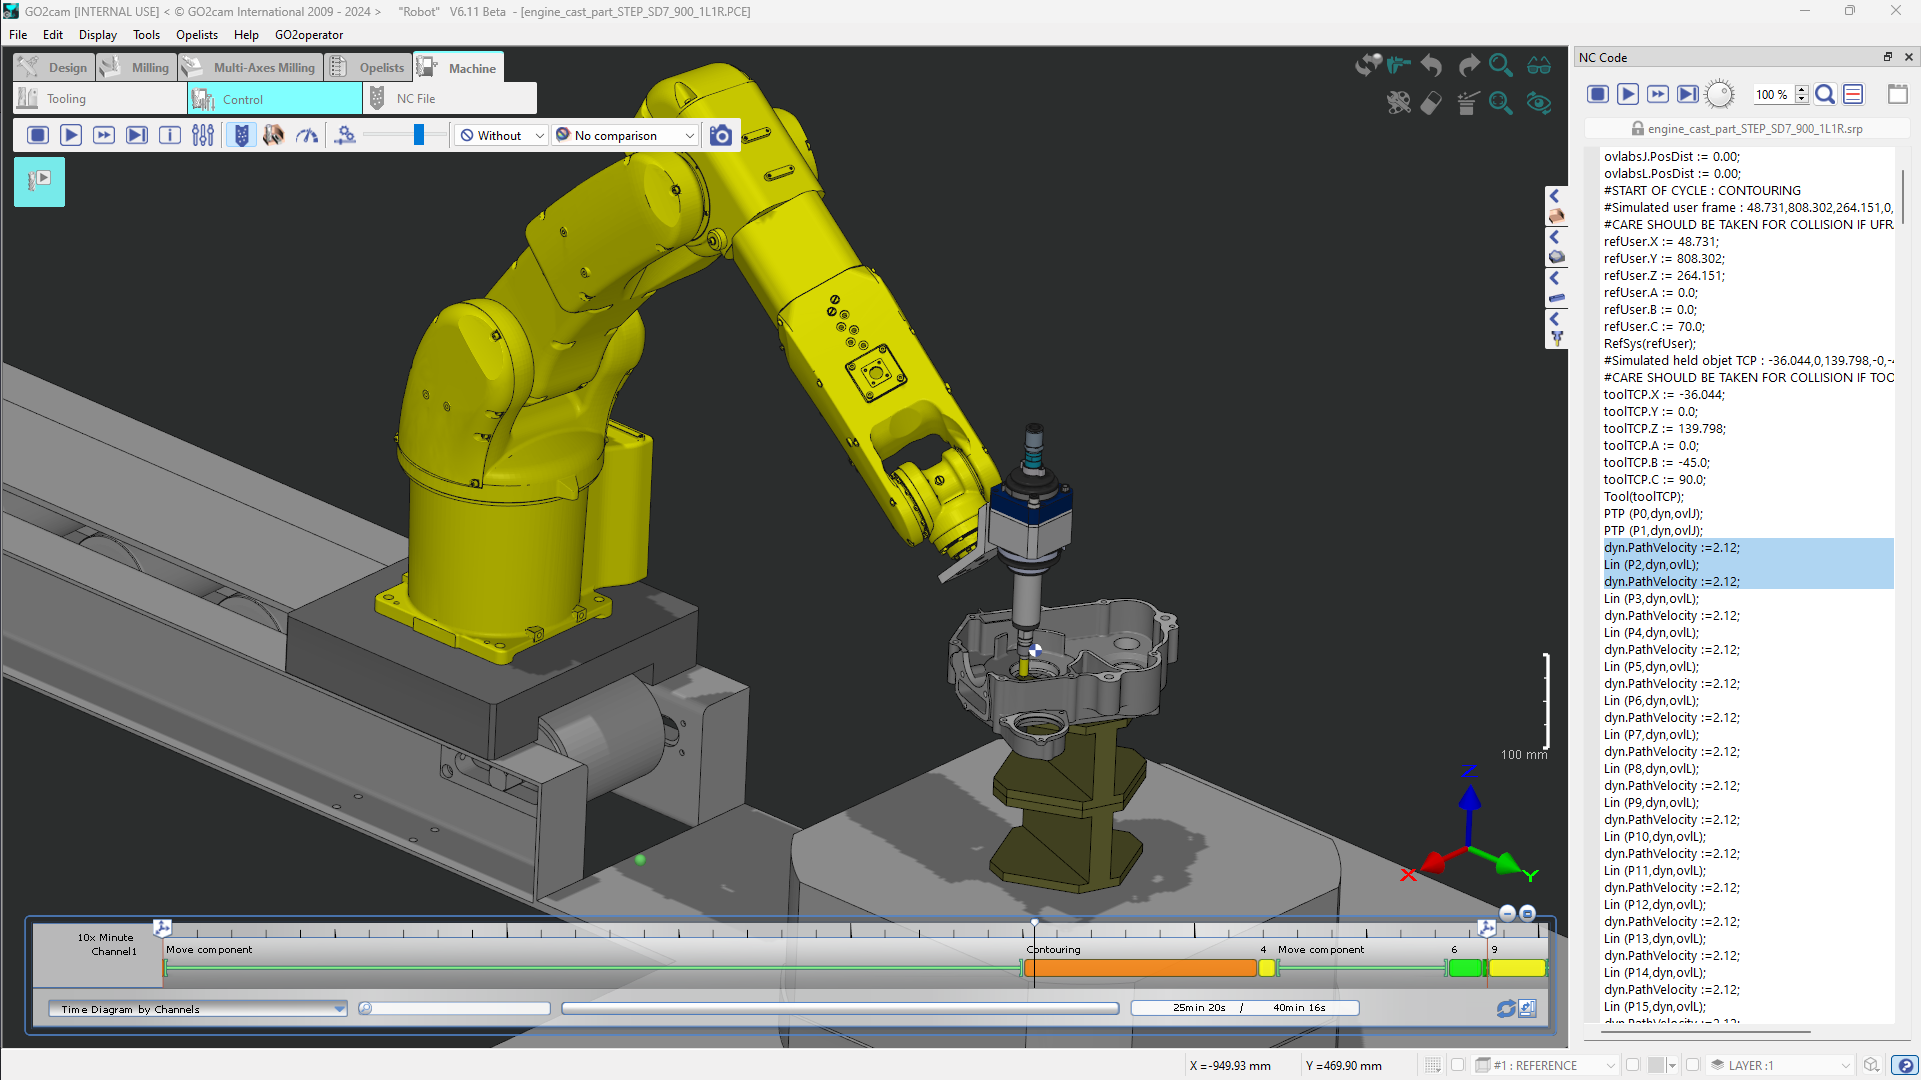Play the machine simulation in Control toolbar
Viewport: 1921px width, 1080px height.
point(71,135)
